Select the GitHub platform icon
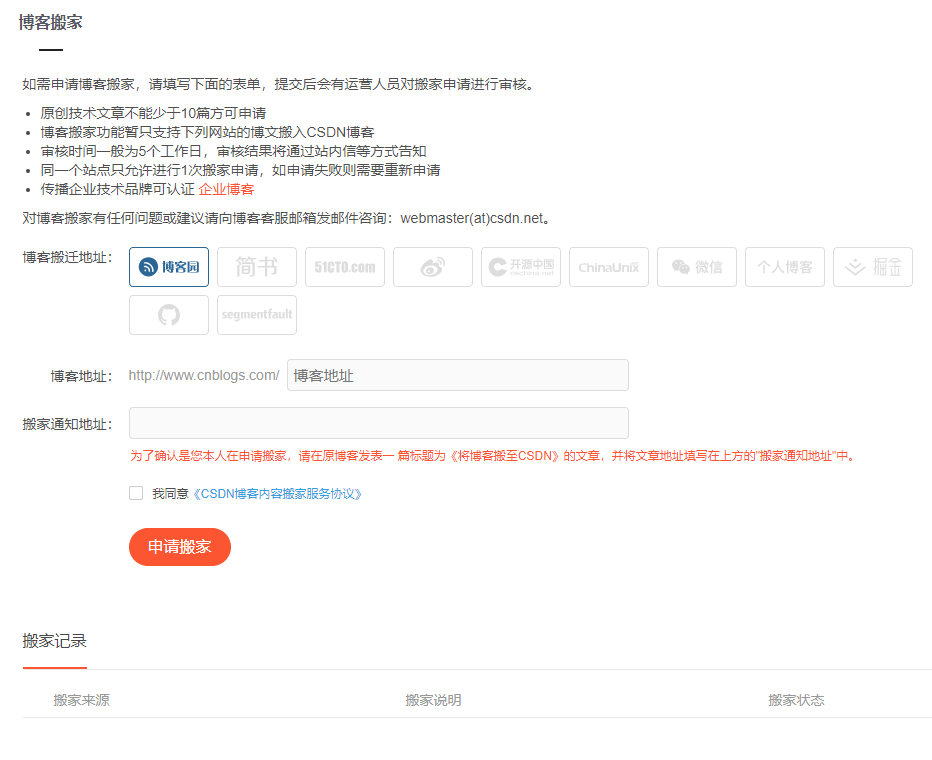932x760 pixels. (x=168, y=314)
